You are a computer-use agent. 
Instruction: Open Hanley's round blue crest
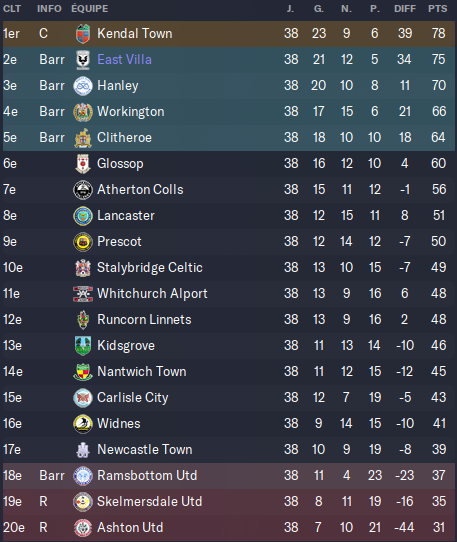[83, 86]
